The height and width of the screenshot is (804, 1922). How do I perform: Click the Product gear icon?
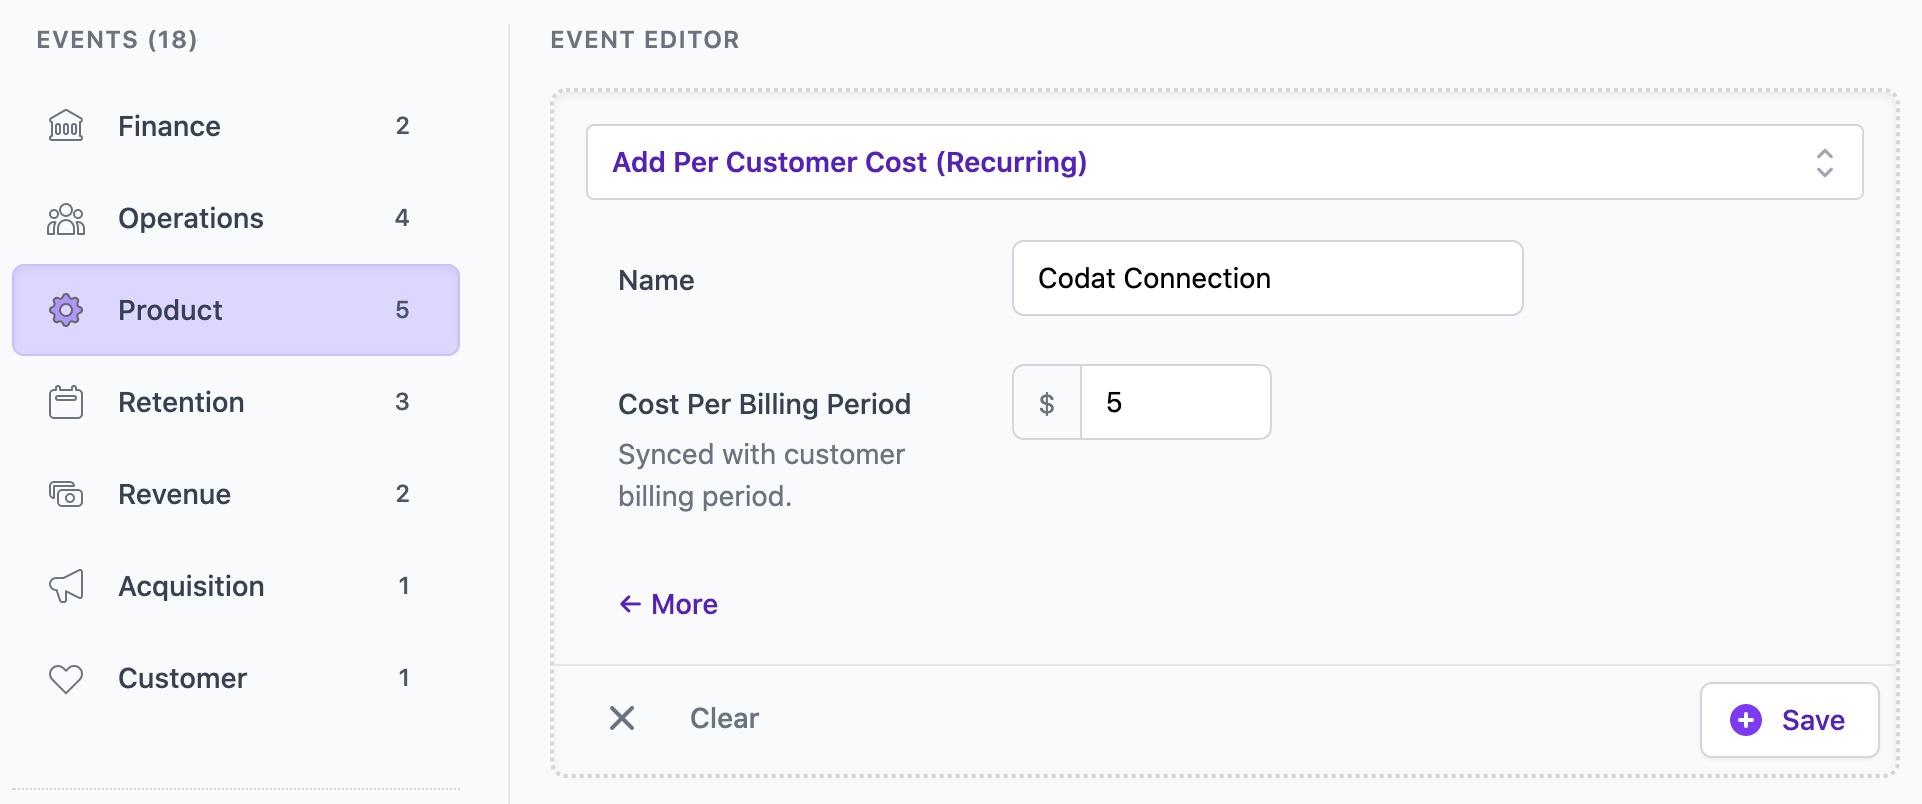(66, 310)
